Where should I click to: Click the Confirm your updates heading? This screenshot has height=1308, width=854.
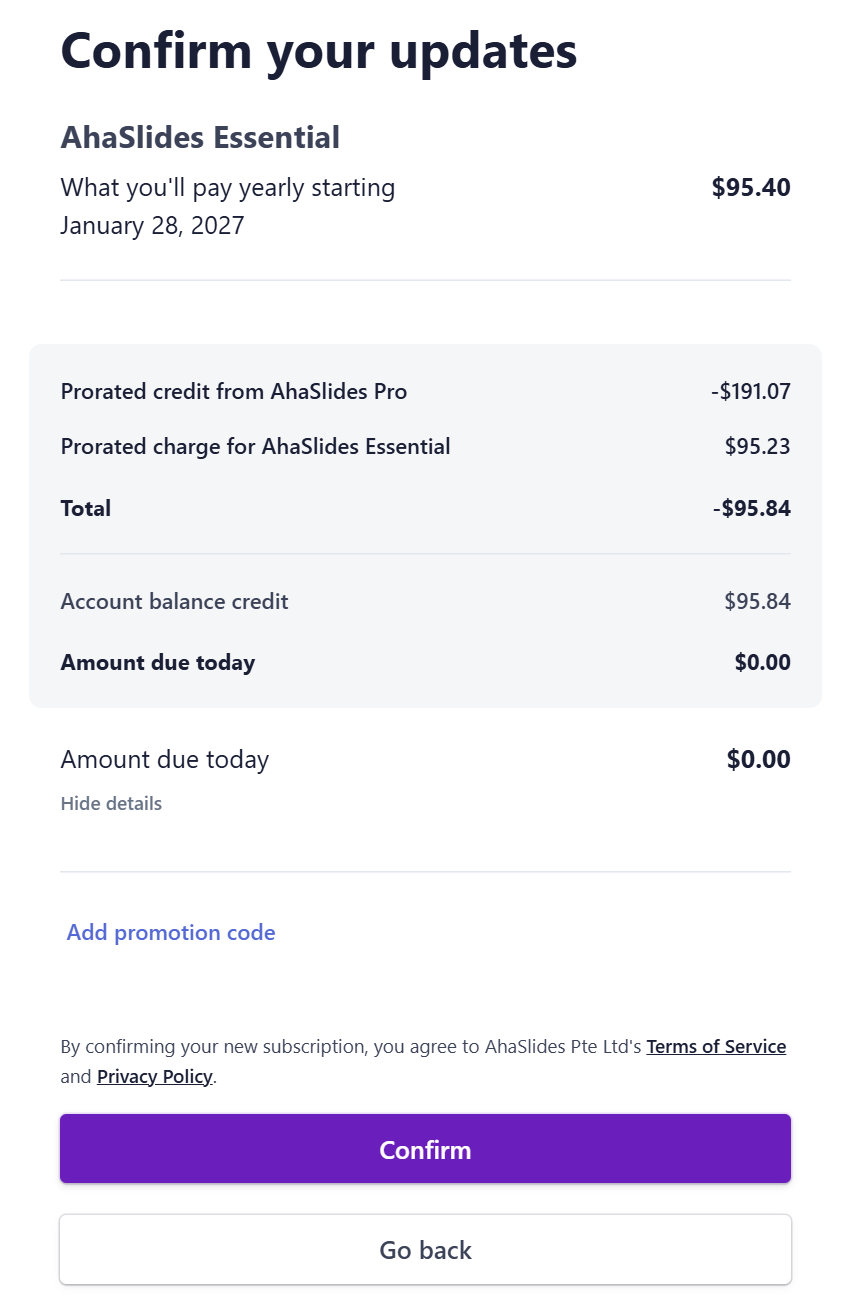point(319,49)
